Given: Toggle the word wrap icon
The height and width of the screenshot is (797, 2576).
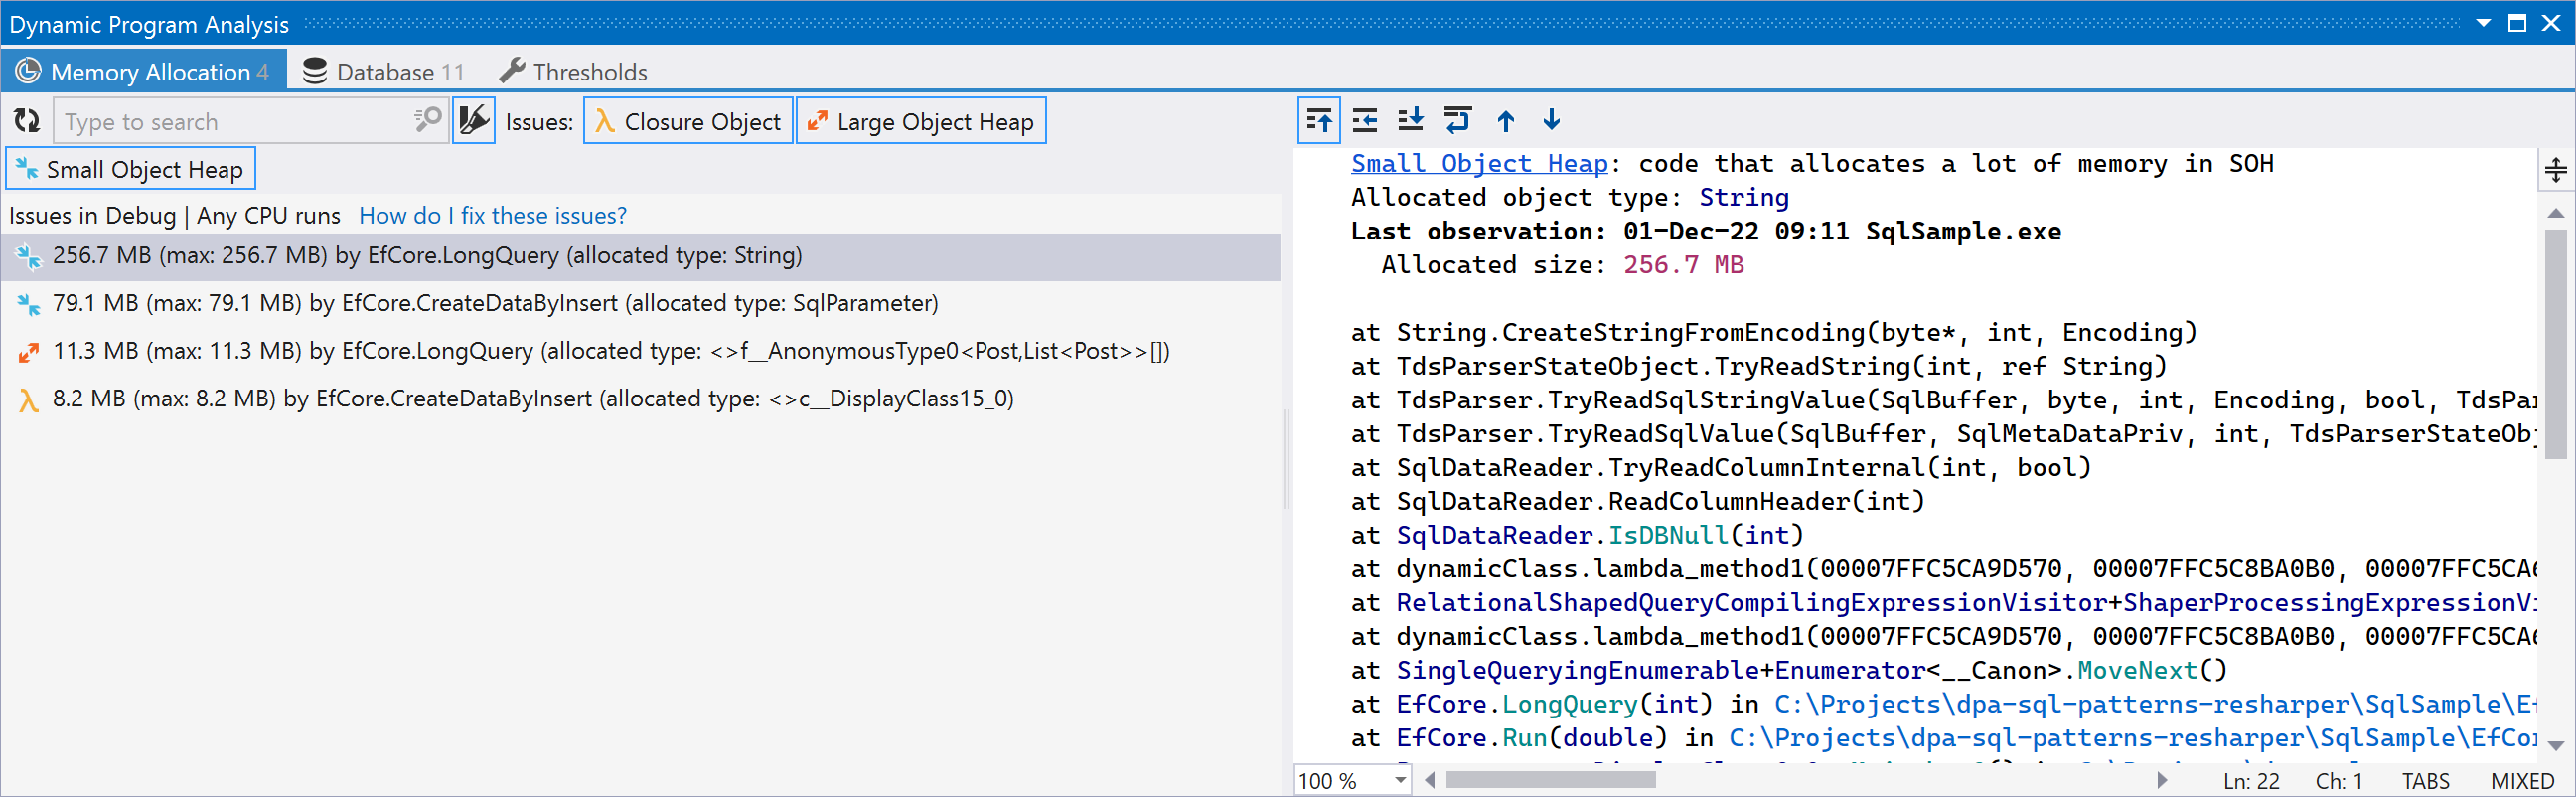Looking at the screenshot, I should 1457,121.
